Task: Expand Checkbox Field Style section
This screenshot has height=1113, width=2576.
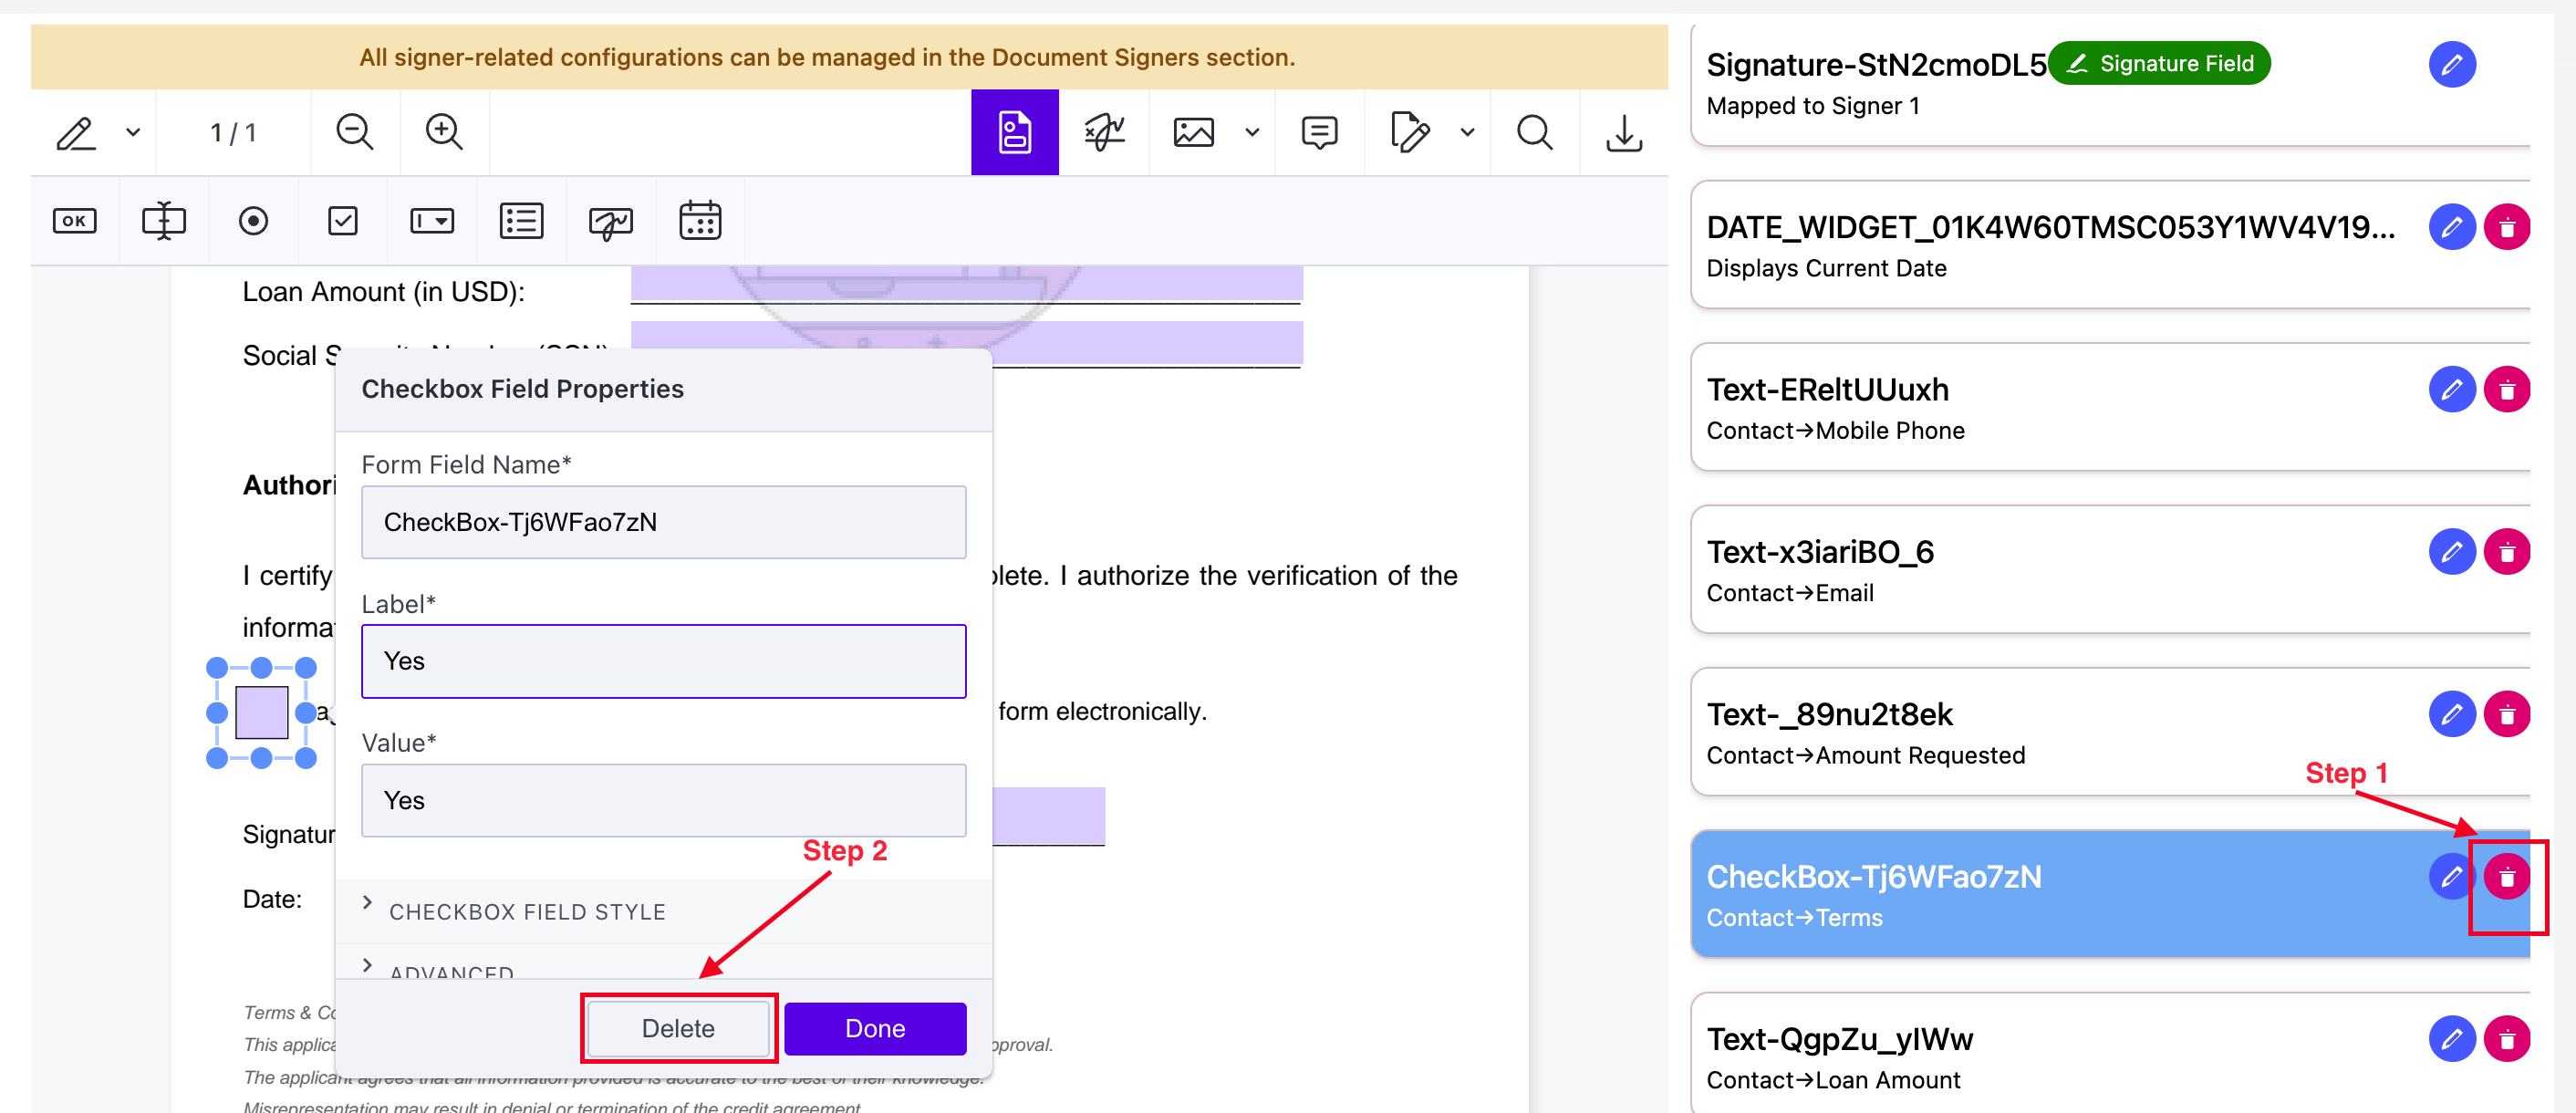Action: pyautogui.click(x=663, y=911)
